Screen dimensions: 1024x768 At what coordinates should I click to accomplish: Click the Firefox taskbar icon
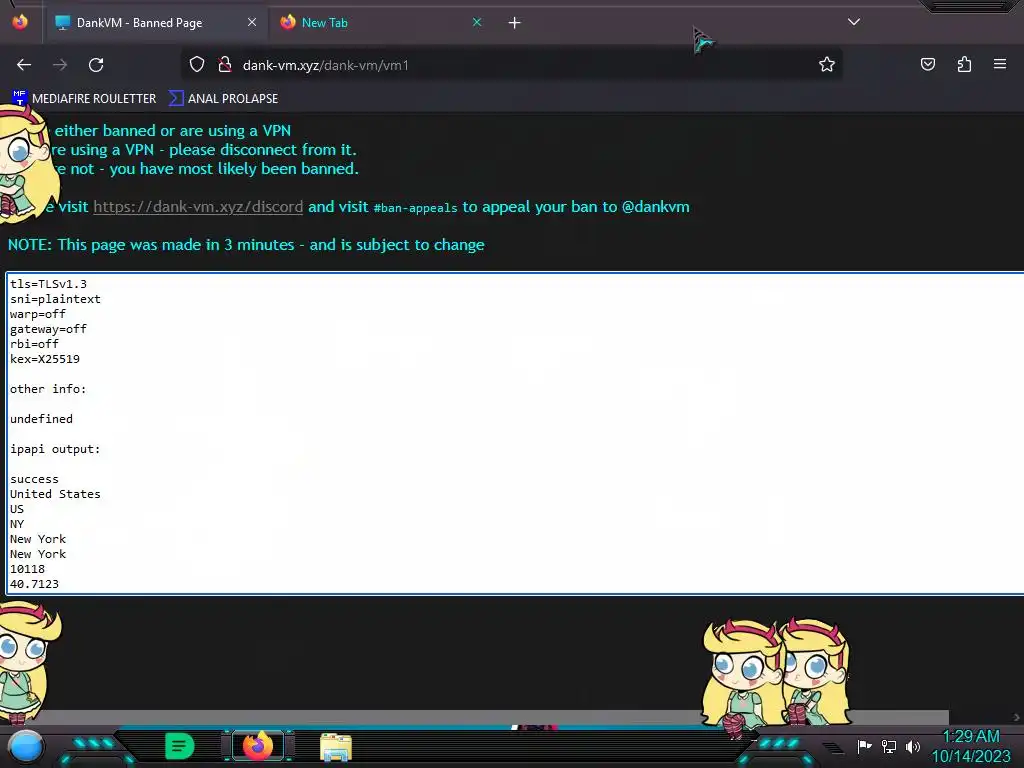[258, 746]
